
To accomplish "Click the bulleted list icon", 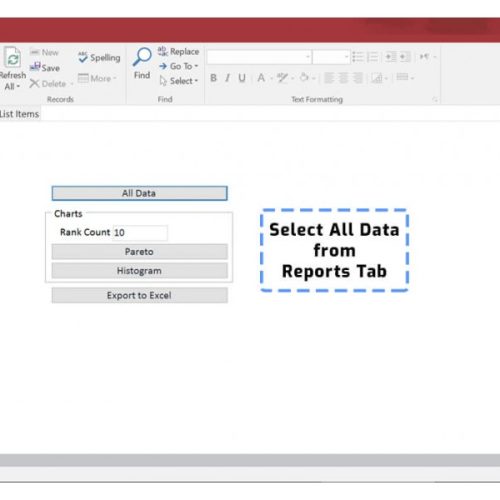I will (358, 57).
